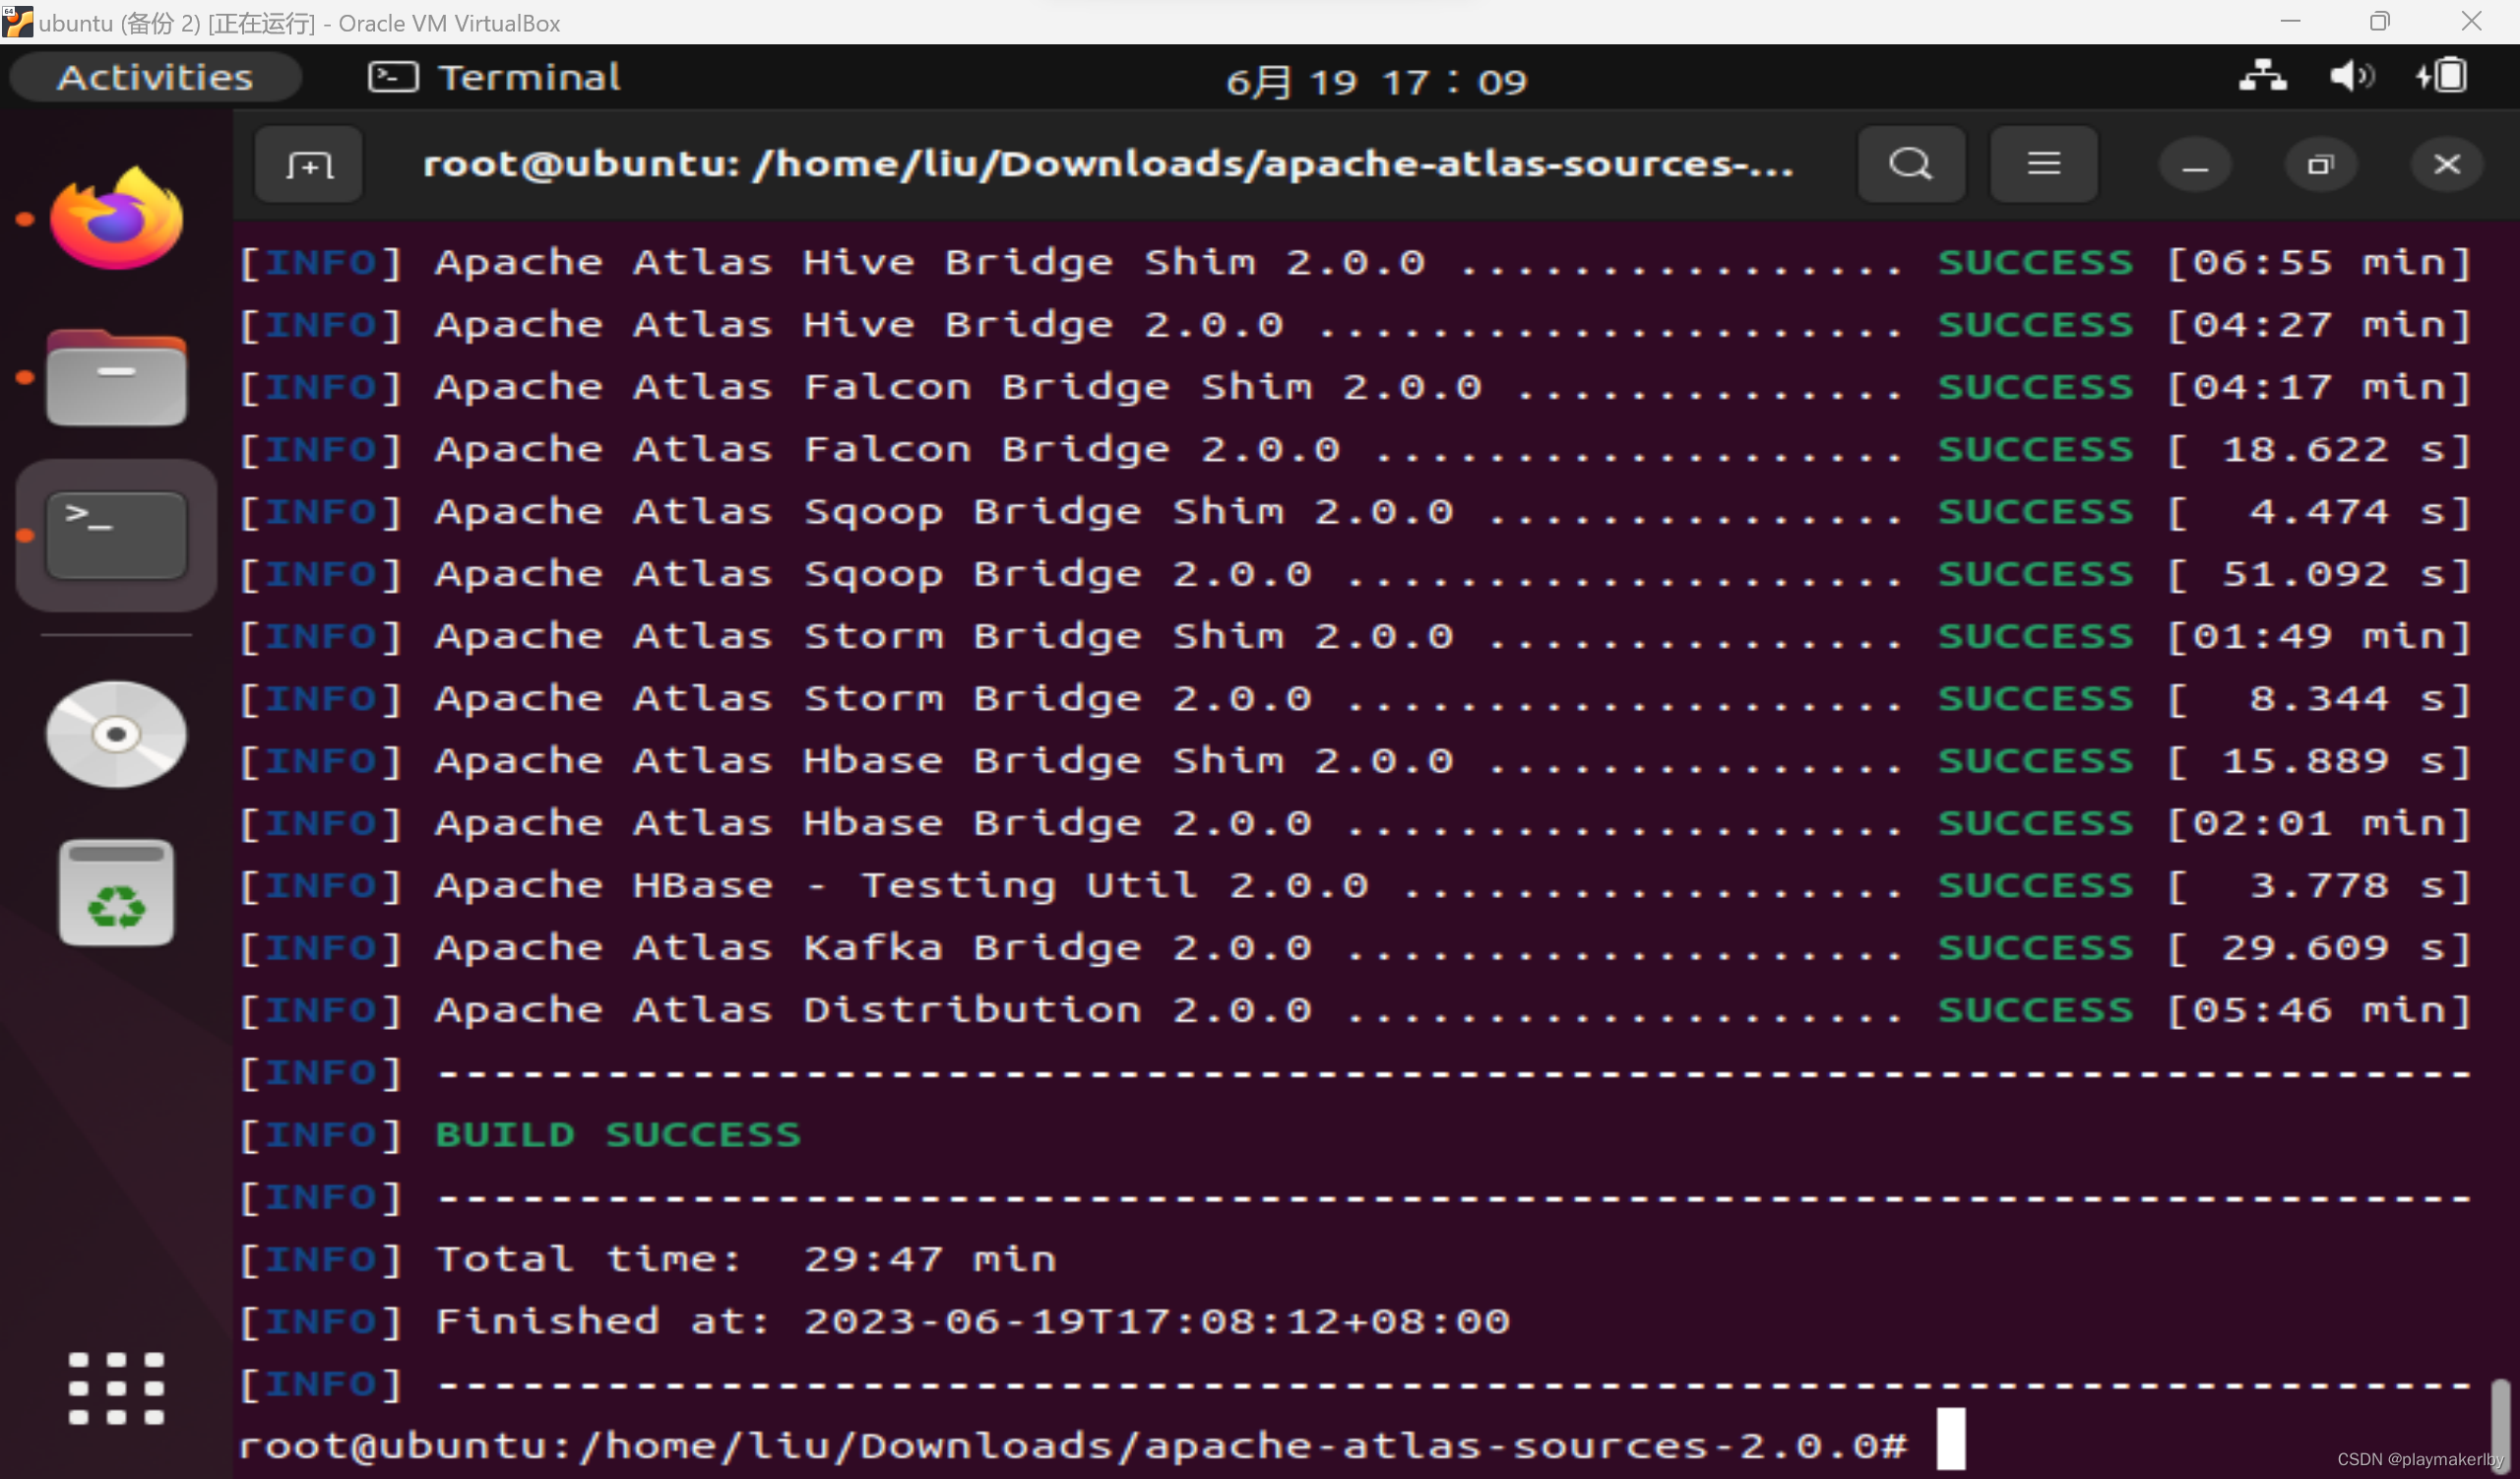Viewport: 2520px width, 1479px height.
Task: Click the '02:01 min' timing value
Action: coord(2317,823)
